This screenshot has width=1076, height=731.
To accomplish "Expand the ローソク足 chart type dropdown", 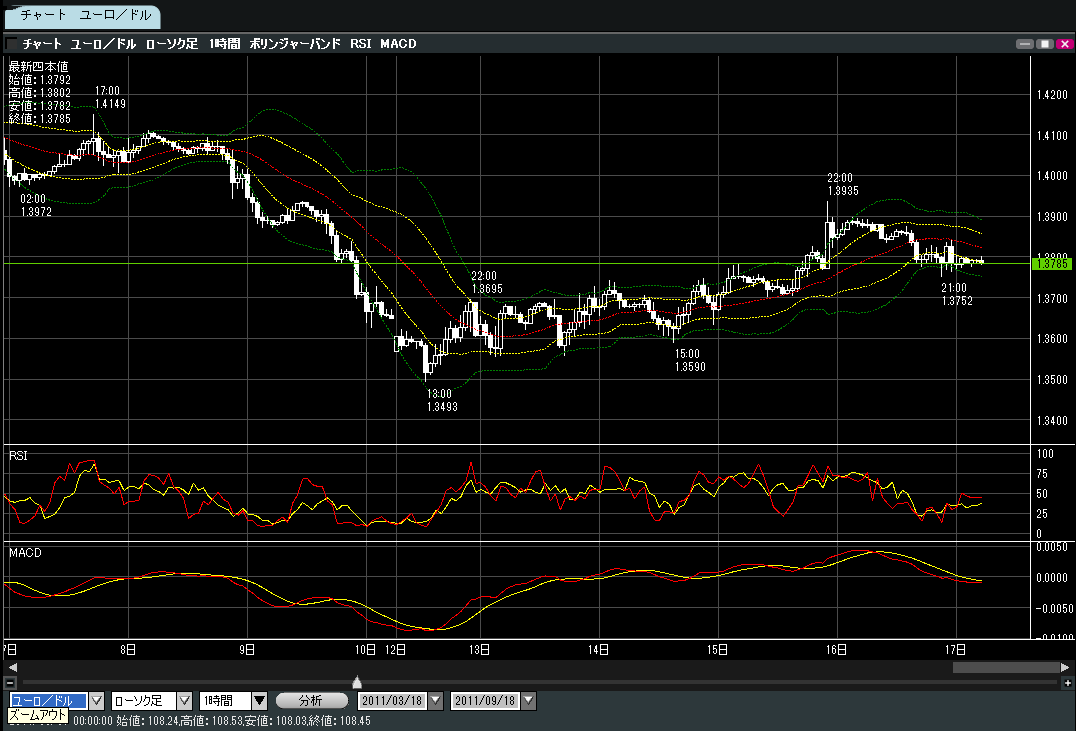I will coord(184,701).
